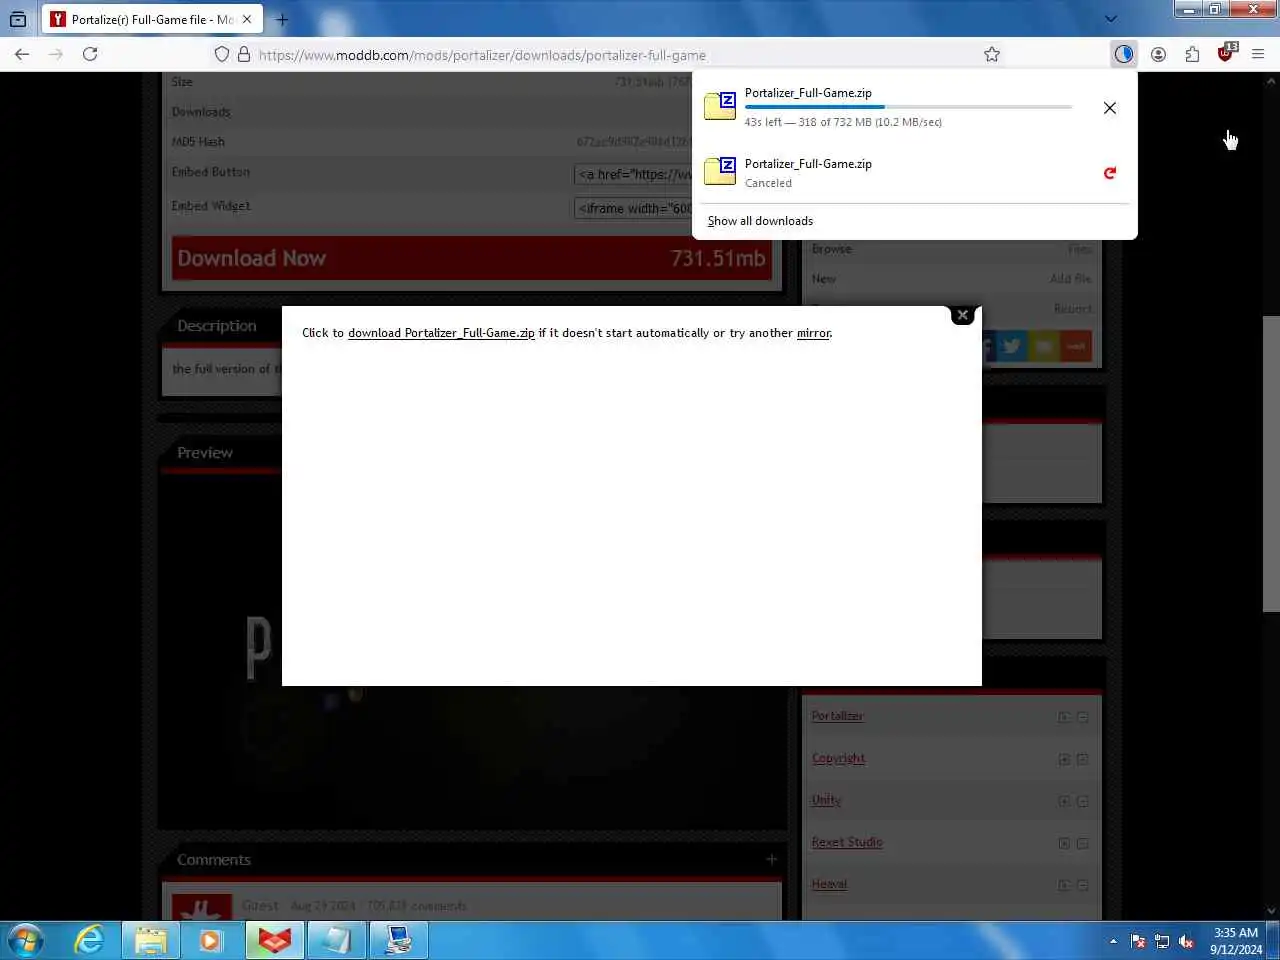Reload the current moddb page

click(90, 54)
